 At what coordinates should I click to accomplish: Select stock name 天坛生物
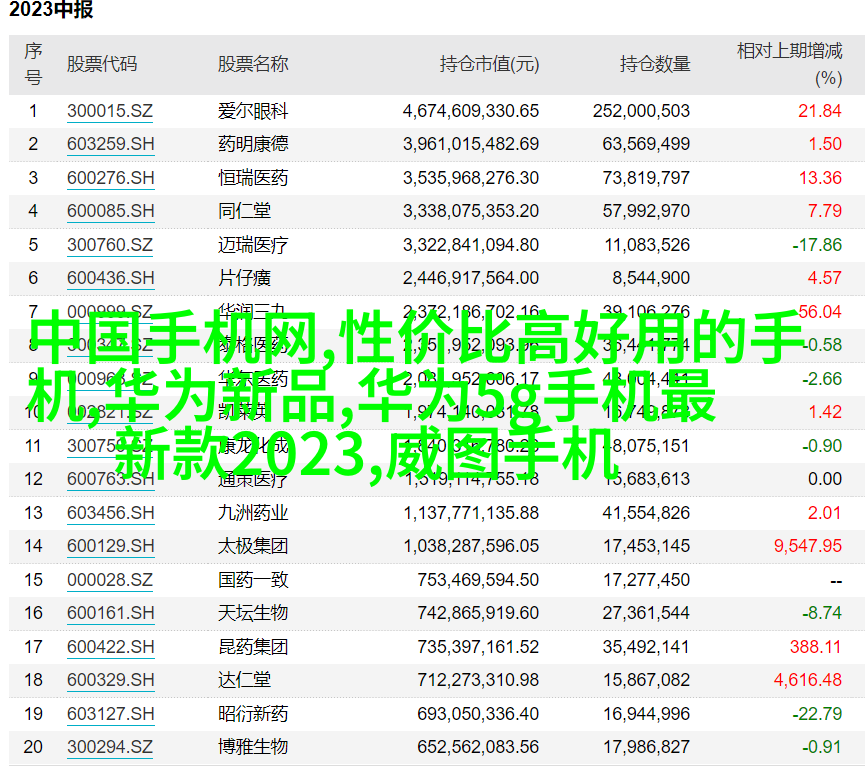(x=253, y=613)
